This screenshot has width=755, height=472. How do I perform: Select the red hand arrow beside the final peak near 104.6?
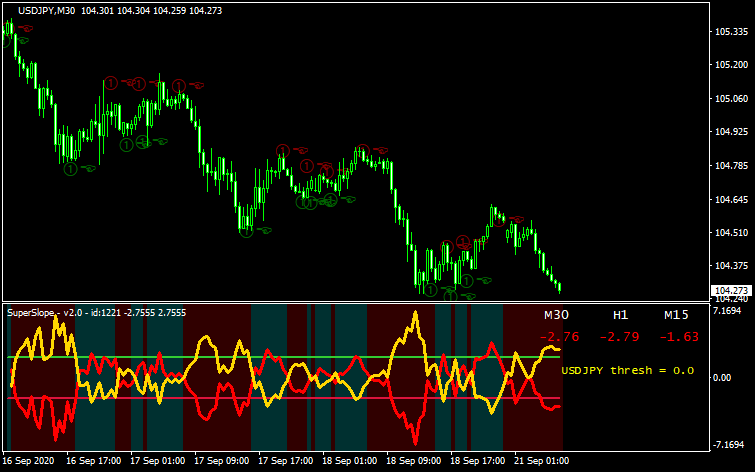(516, 219)
